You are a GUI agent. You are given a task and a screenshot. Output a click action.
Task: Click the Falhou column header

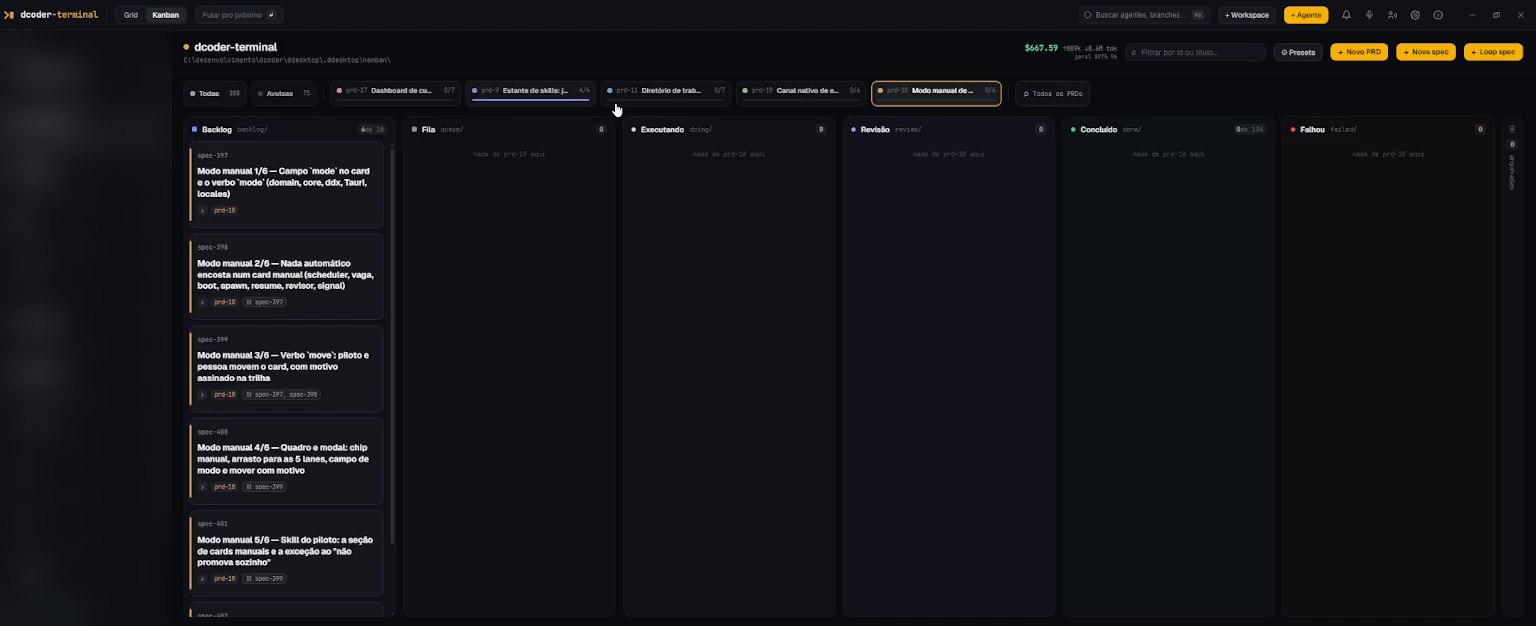pos(1388,129)
